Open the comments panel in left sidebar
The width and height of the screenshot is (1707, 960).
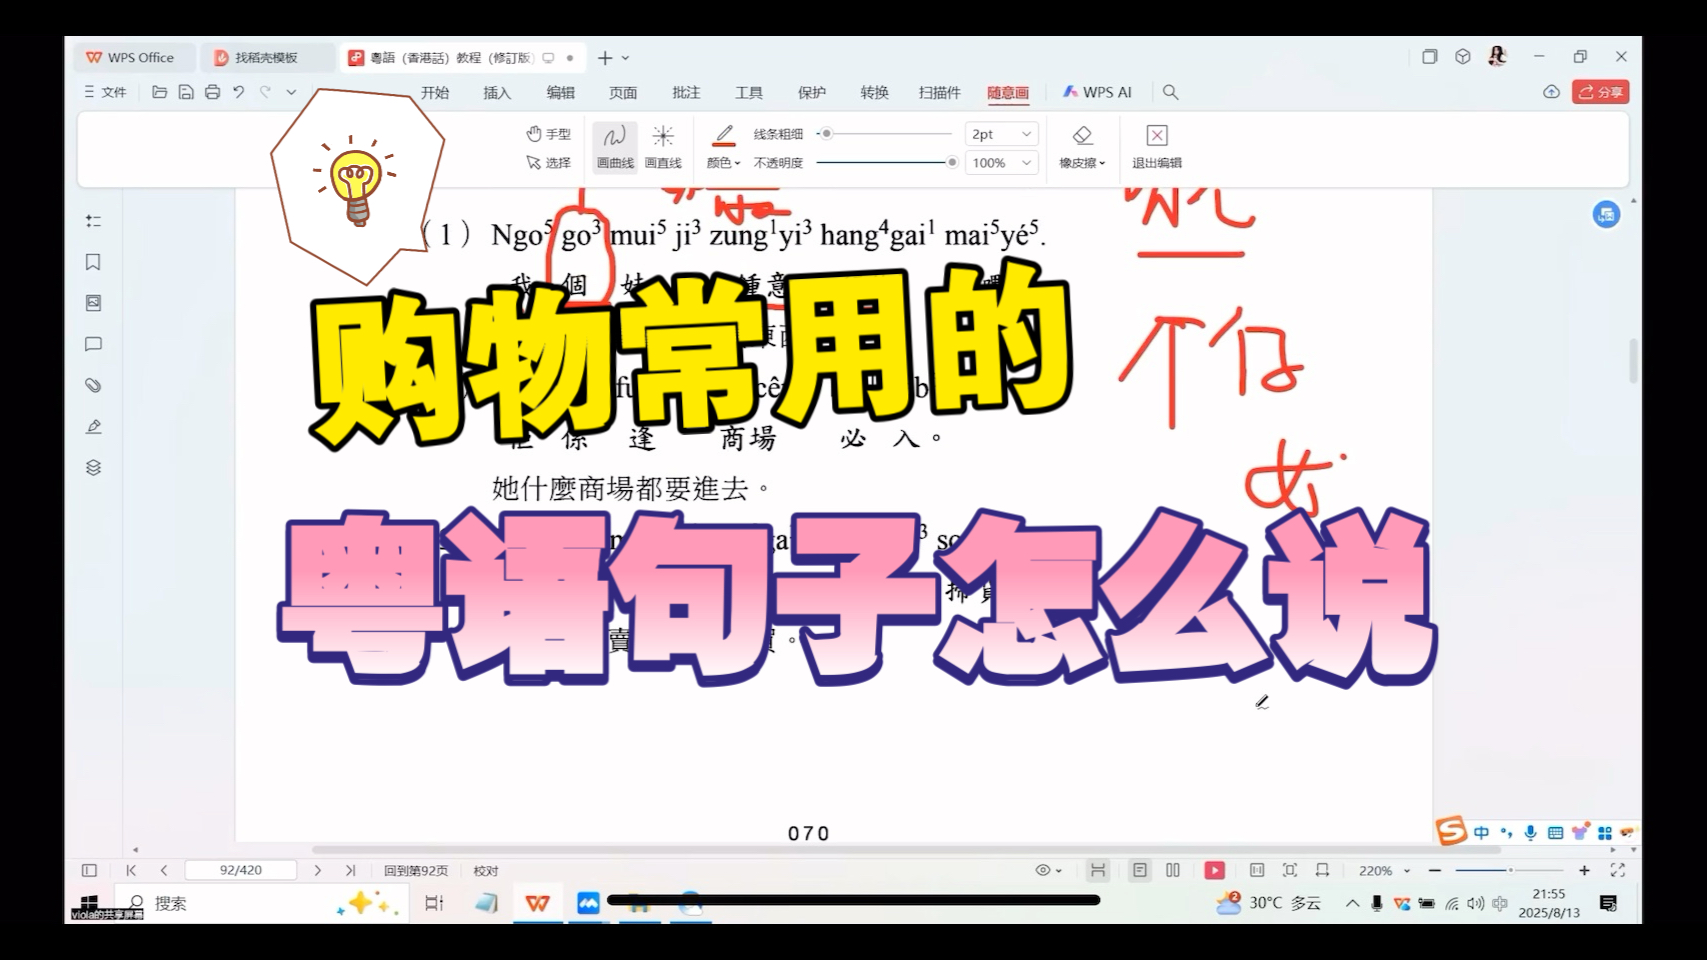point(93,344)
